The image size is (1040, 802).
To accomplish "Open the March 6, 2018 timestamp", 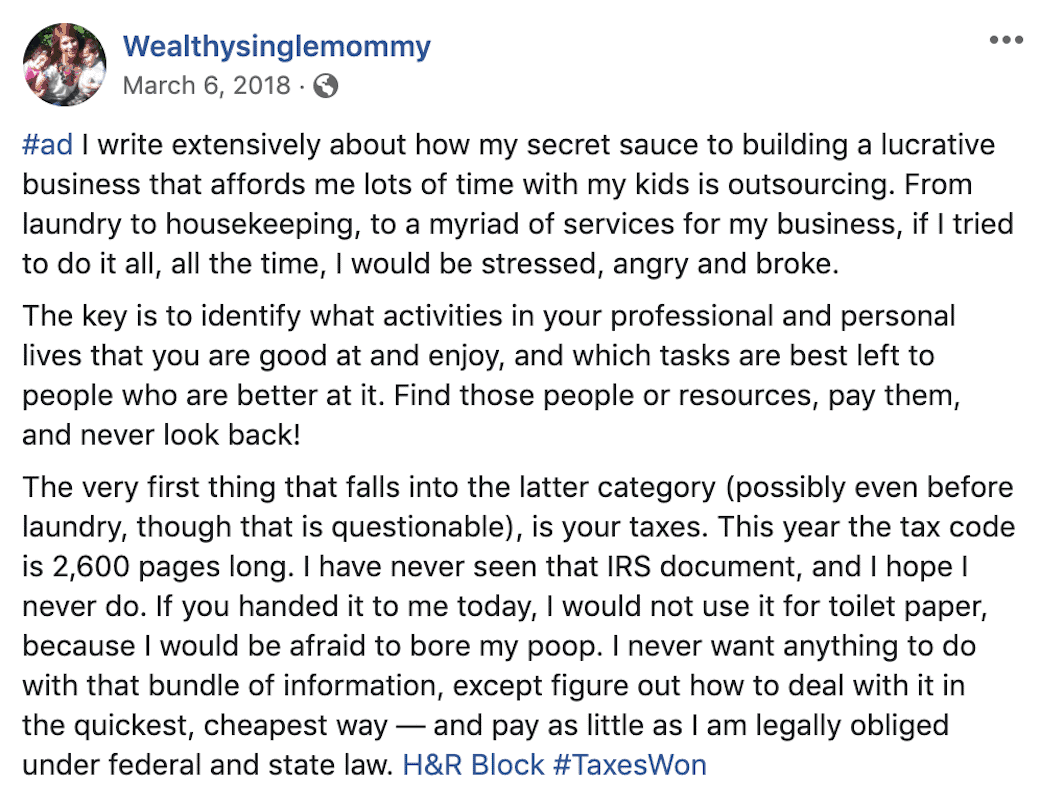I will (208, 86).
